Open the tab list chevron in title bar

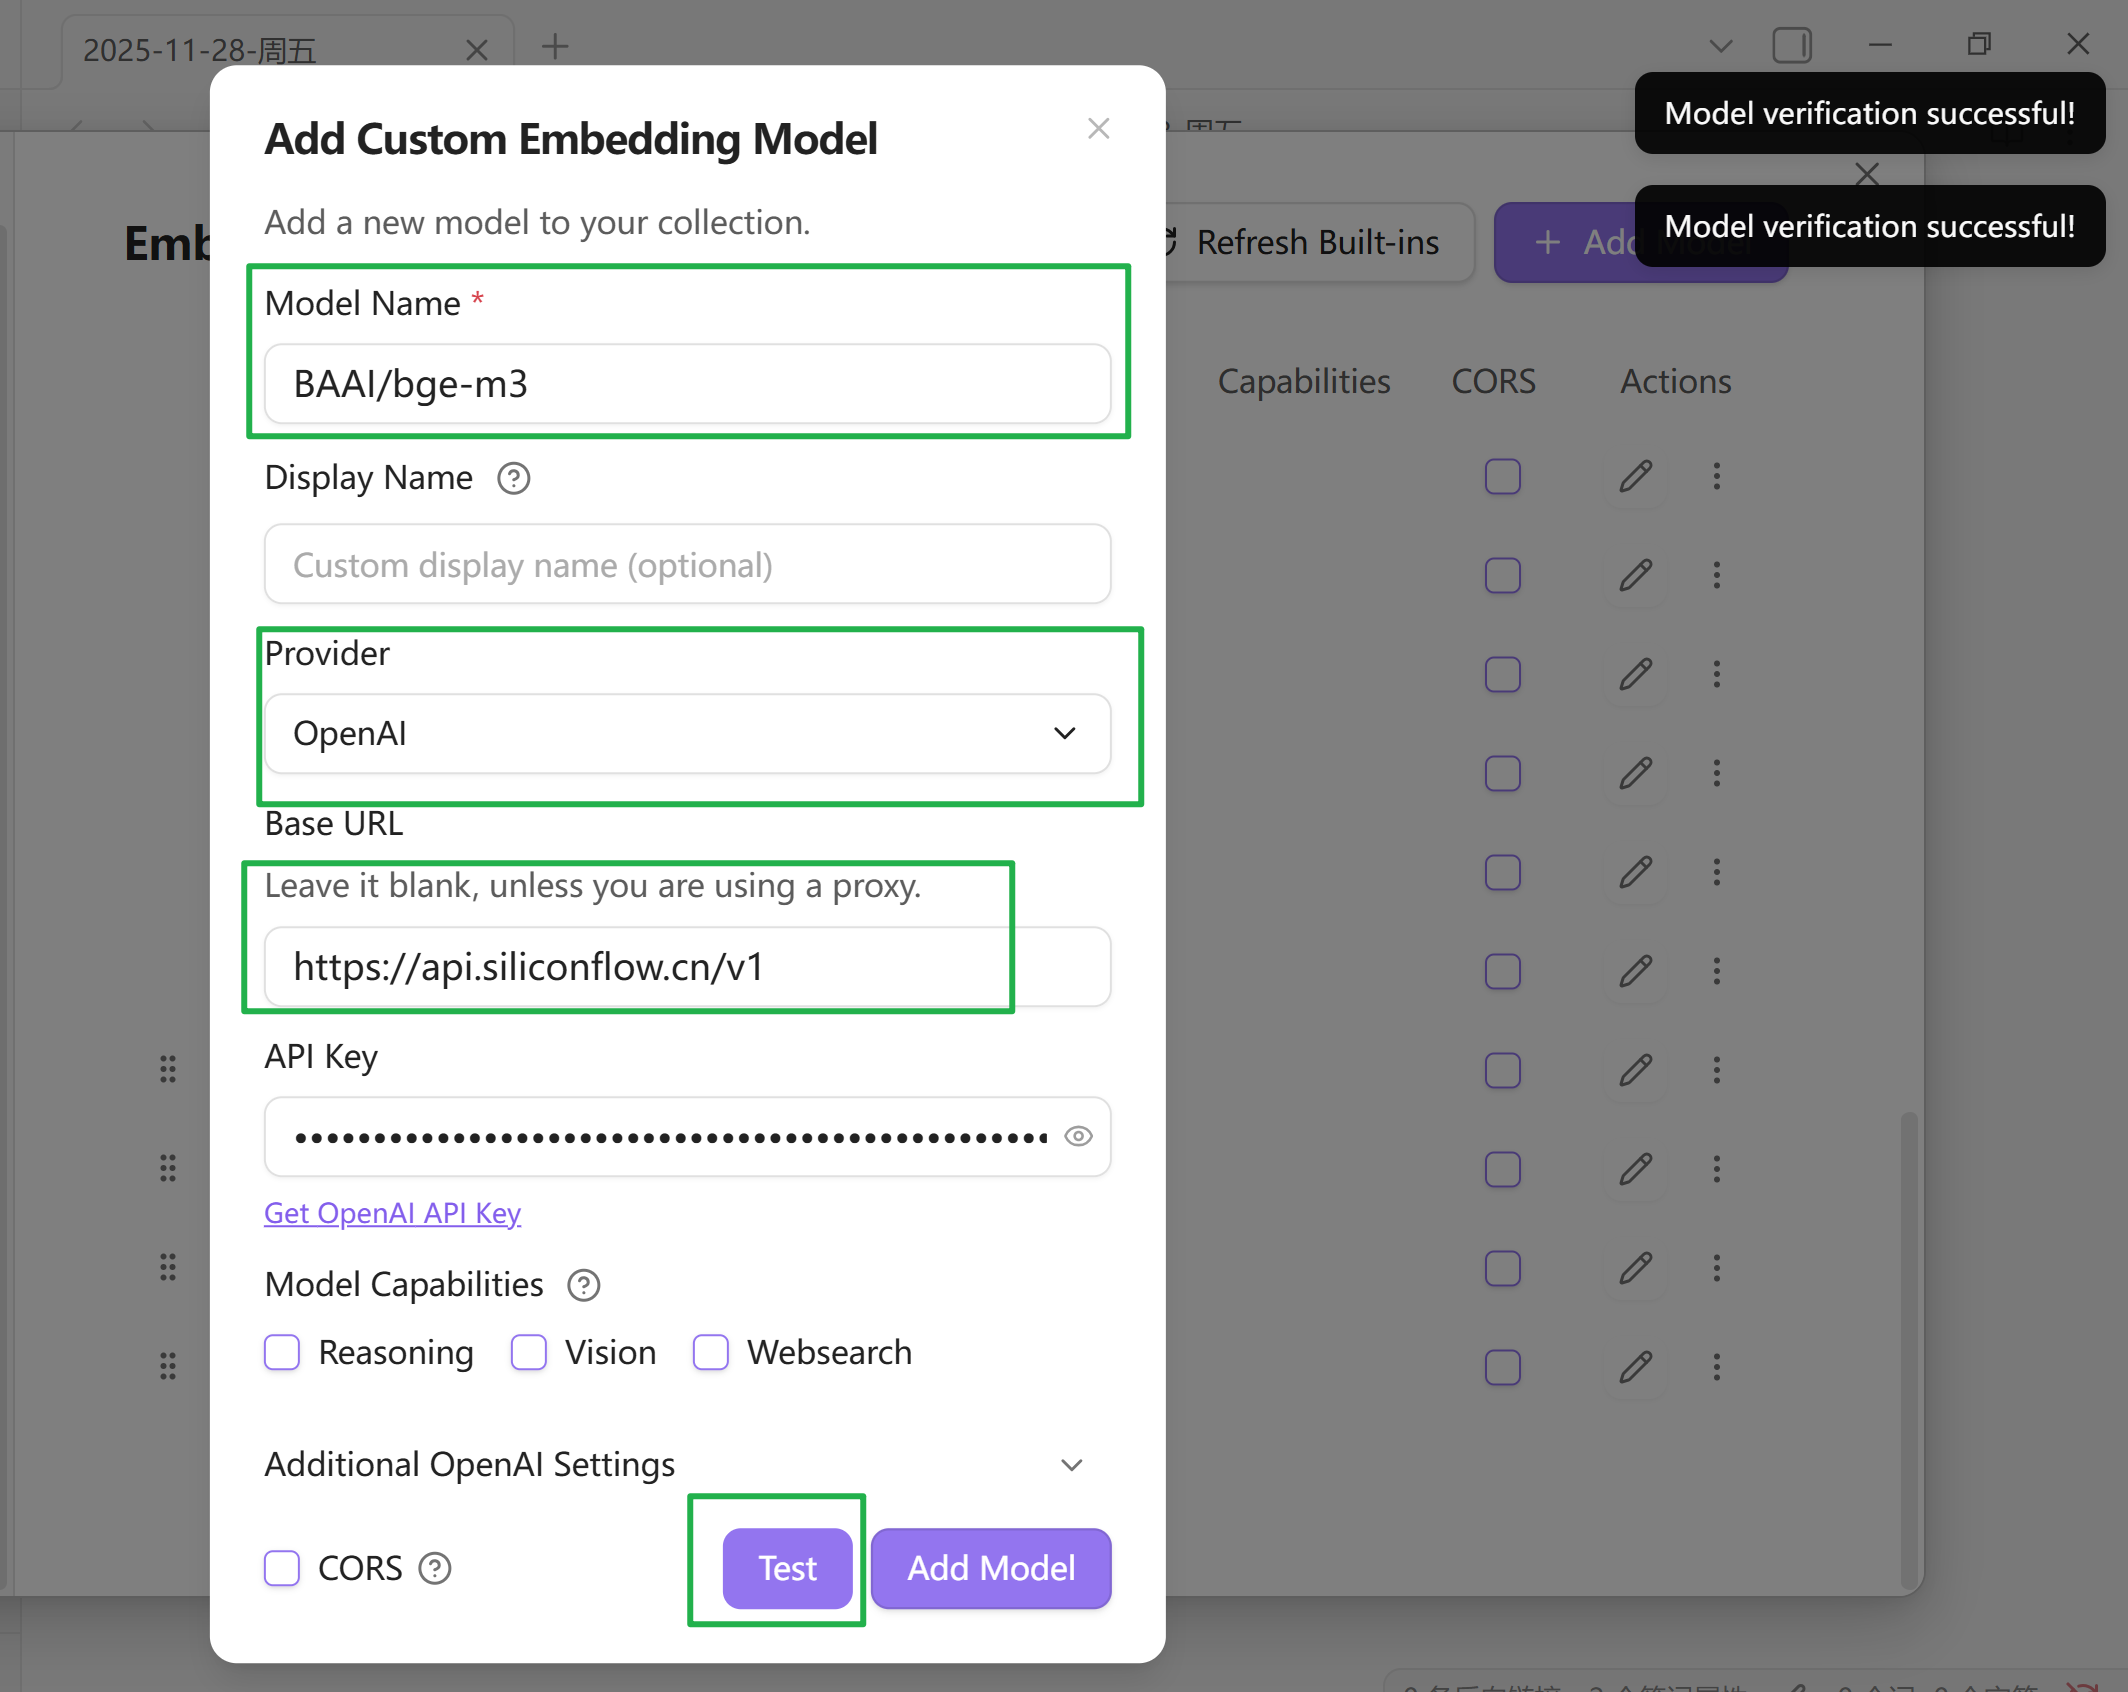click(1721, 46)
